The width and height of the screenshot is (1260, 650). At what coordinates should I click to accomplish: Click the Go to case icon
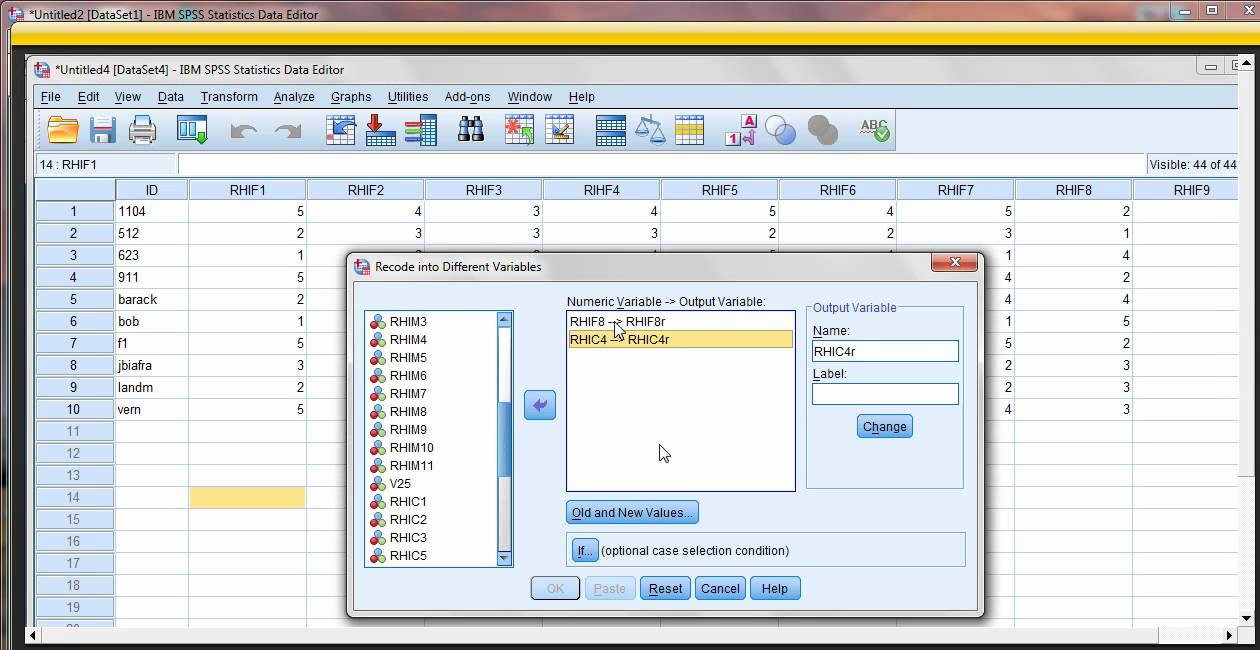(341, 130)
